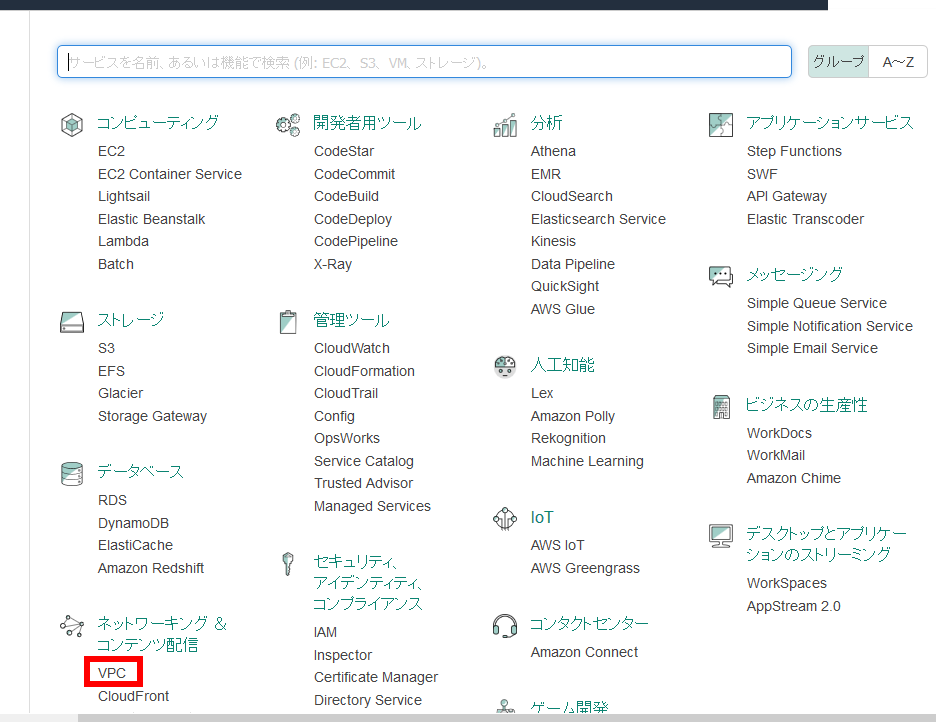This screenshot has height=722, width=936.
Task: Open the Glacier service
Action: 121,393
